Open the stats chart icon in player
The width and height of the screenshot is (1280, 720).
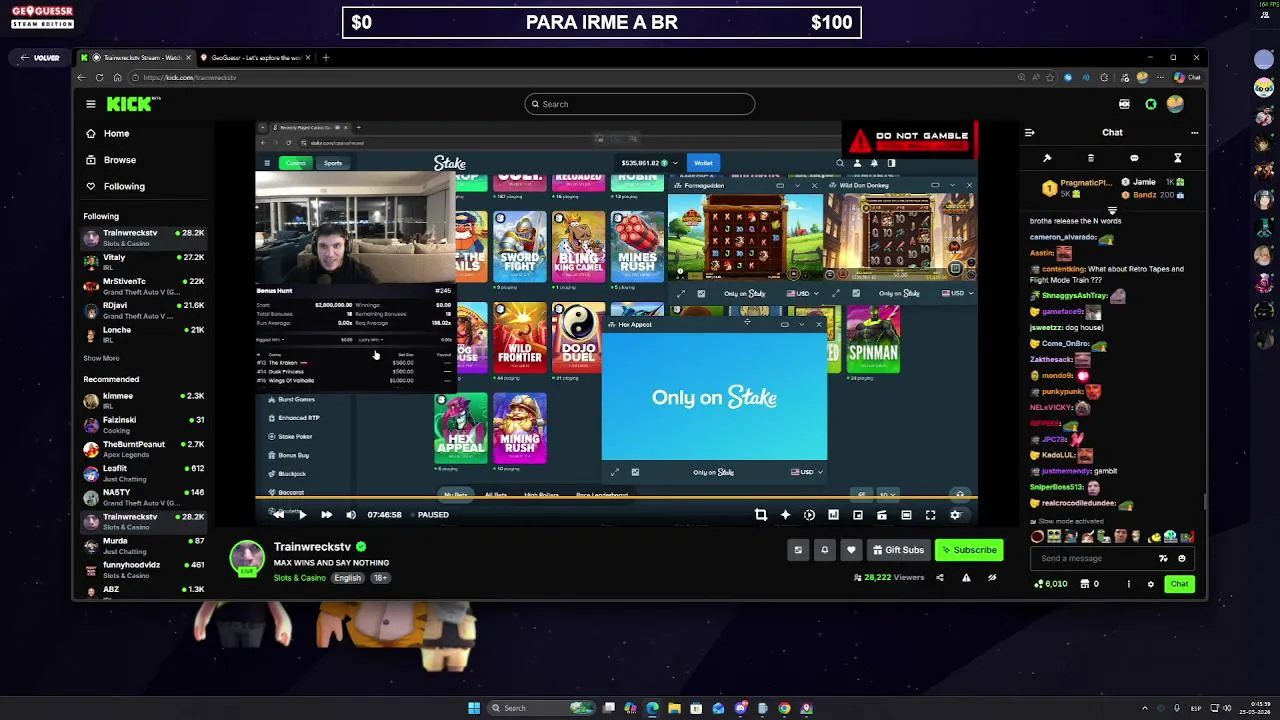(x=833, y=515)
